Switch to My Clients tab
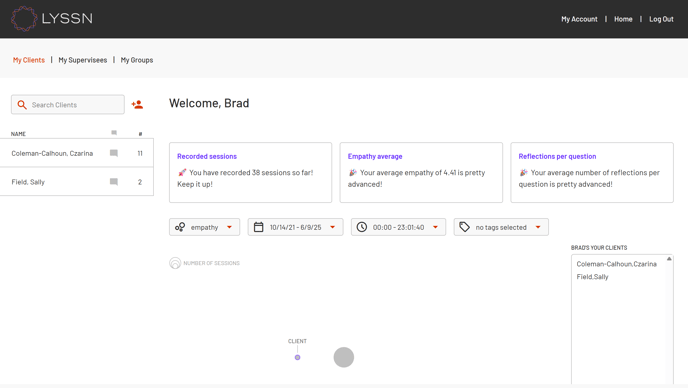The width and height of the screenshot is (688, 388). (29, 60)
